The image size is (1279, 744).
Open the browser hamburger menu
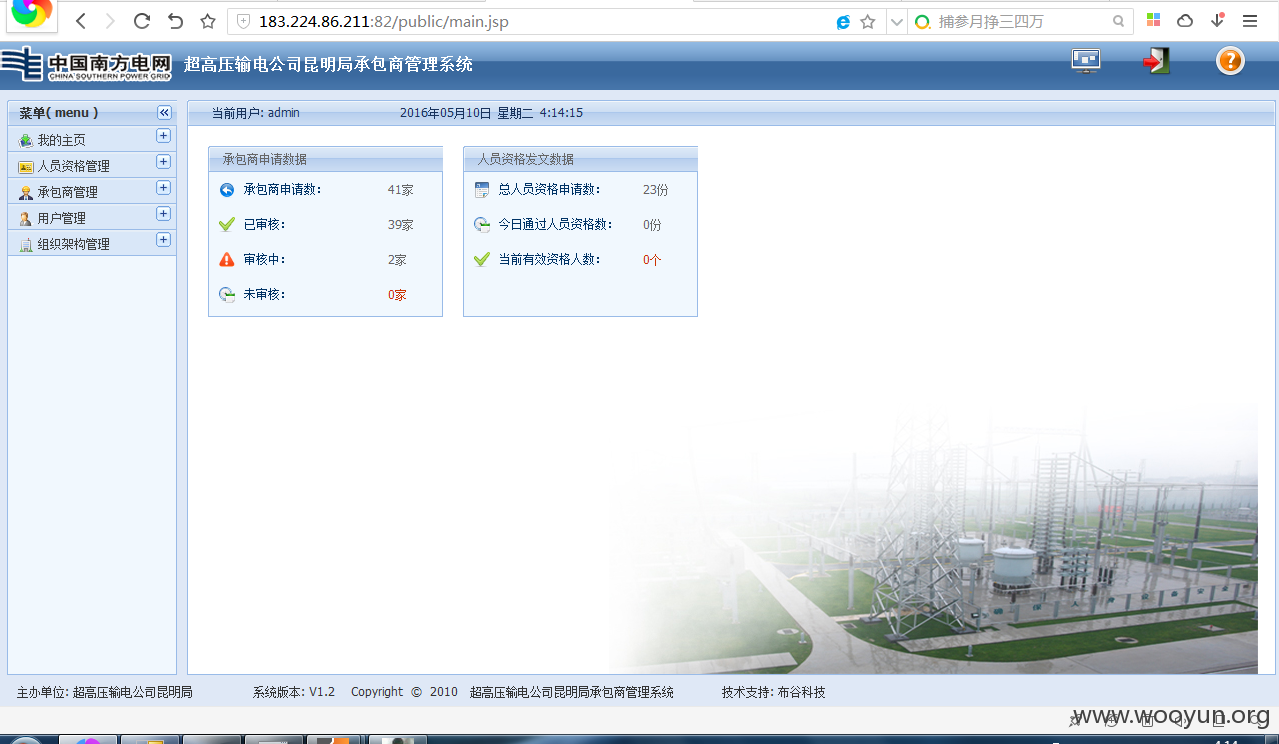point(1250,21)
